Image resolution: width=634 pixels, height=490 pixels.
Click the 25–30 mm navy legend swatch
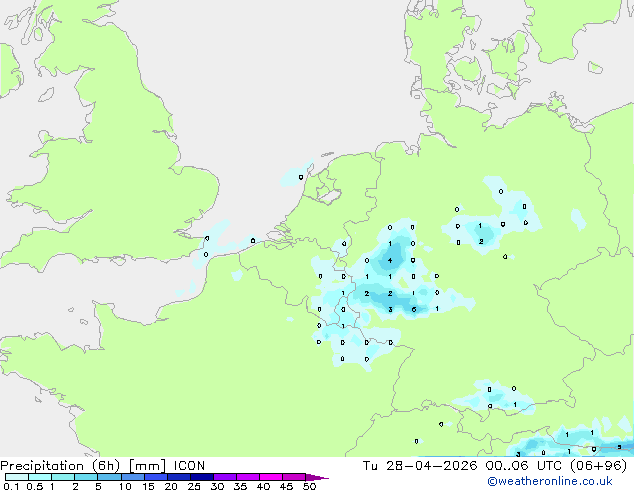click(201, 477)
